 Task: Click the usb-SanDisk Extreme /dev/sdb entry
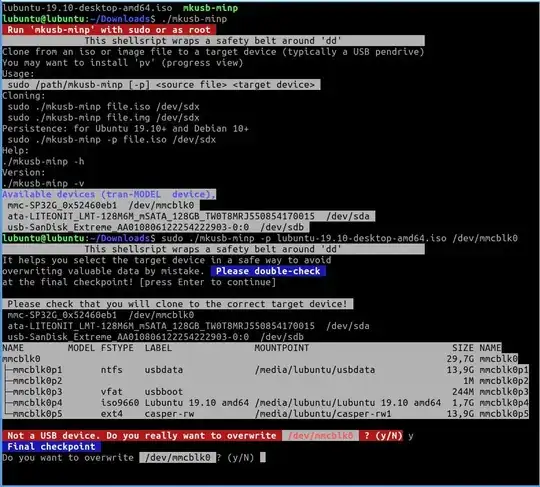156,227
